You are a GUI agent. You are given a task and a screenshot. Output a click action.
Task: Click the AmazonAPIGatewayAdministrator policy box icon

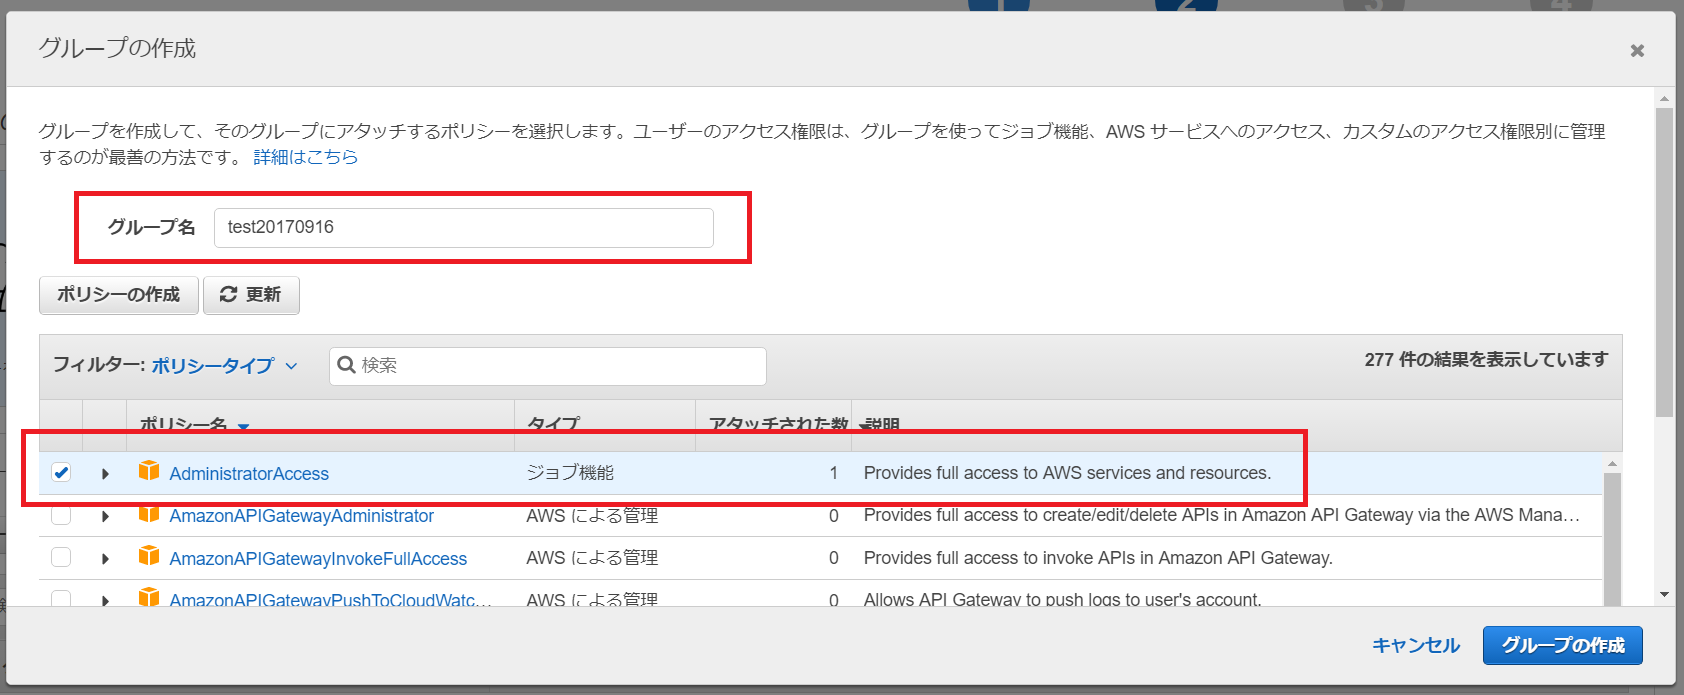pyautogui.click(x=149, y=514)
